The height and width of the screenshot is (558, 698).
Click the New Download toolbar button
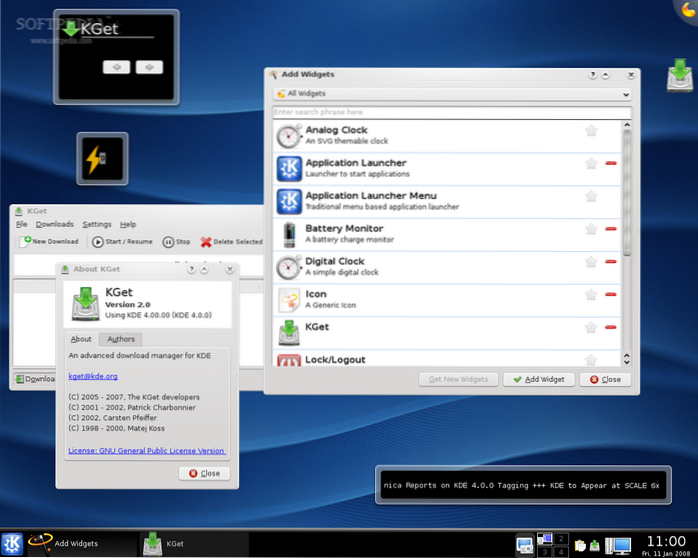coord(49,241)
